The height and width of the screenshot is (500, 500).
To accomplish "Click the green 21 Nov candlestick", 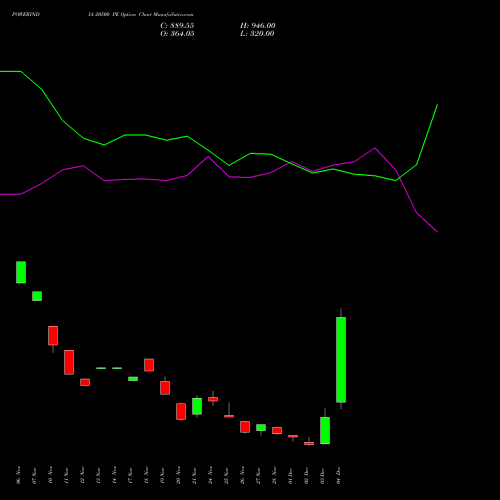I will [x=197, y=406].
